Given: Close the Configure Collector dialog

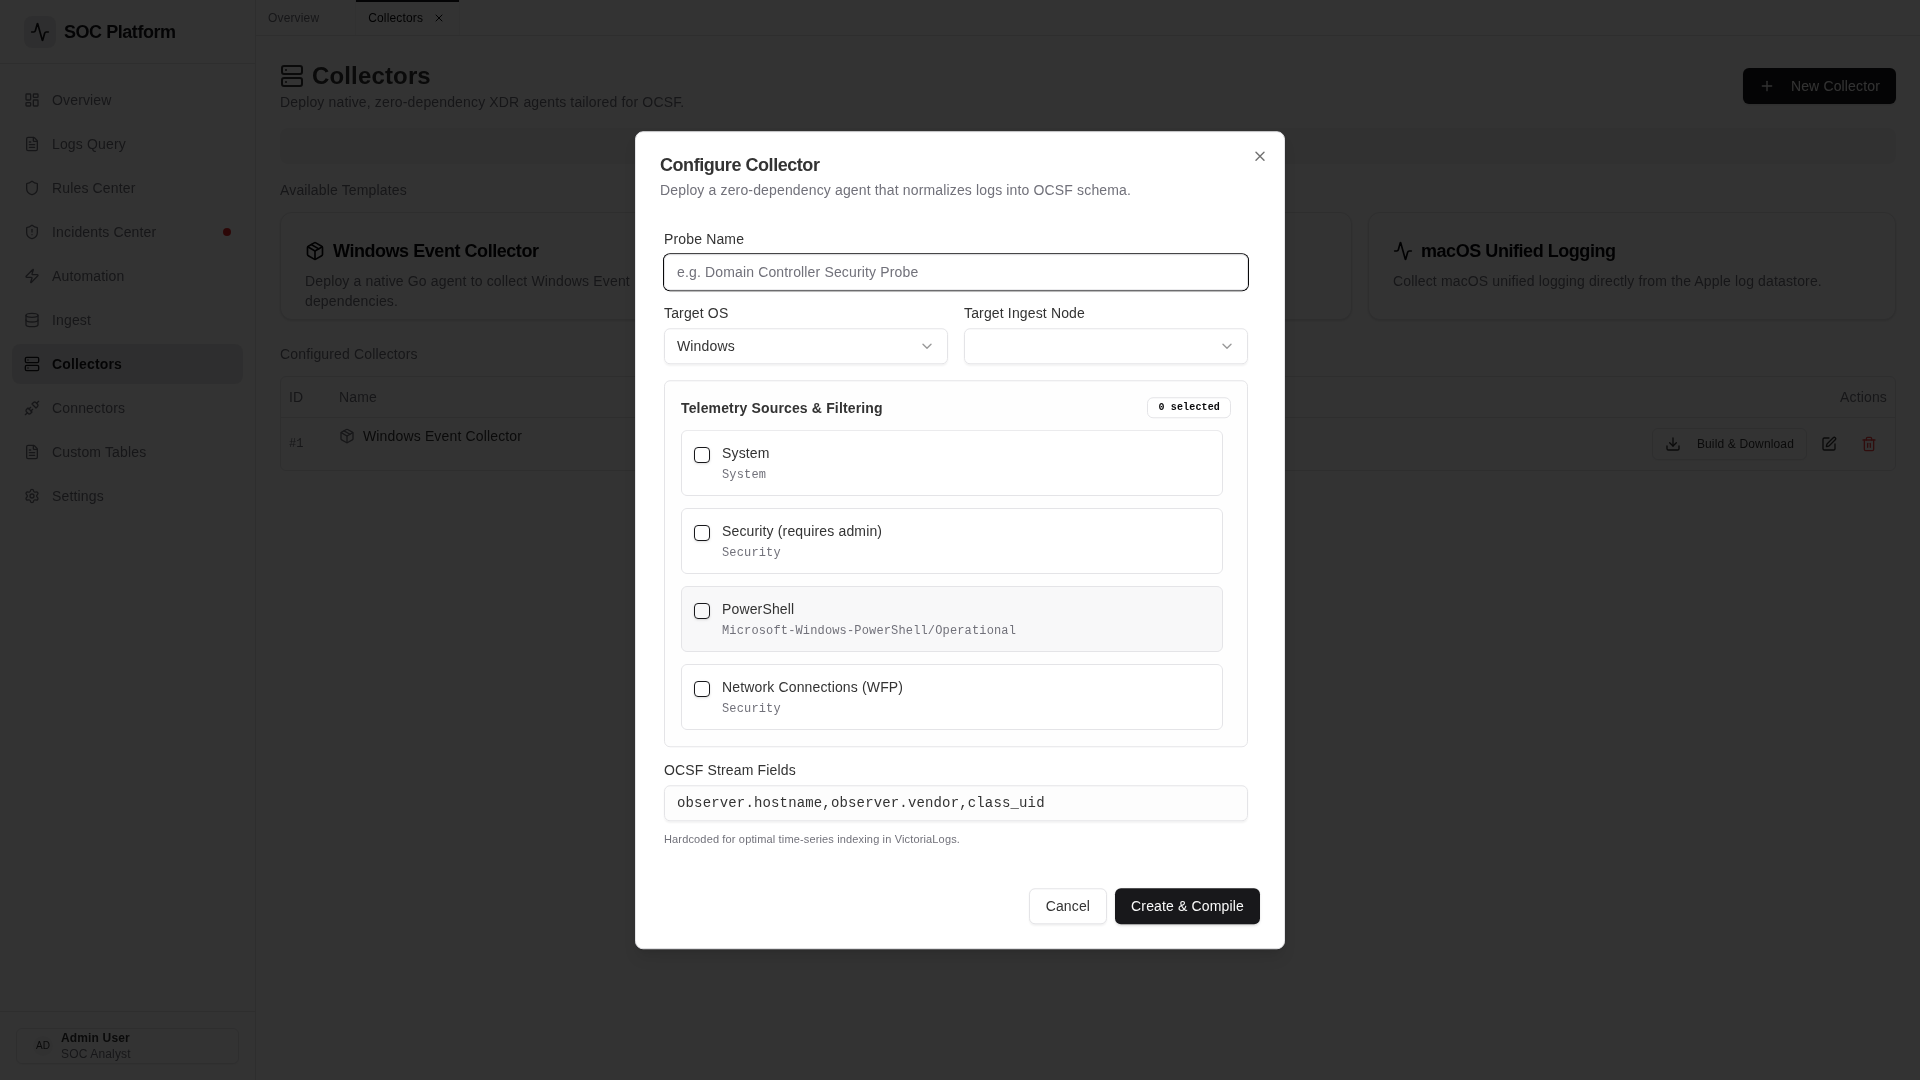Looking at the screenshot, I should [1259, 156].
